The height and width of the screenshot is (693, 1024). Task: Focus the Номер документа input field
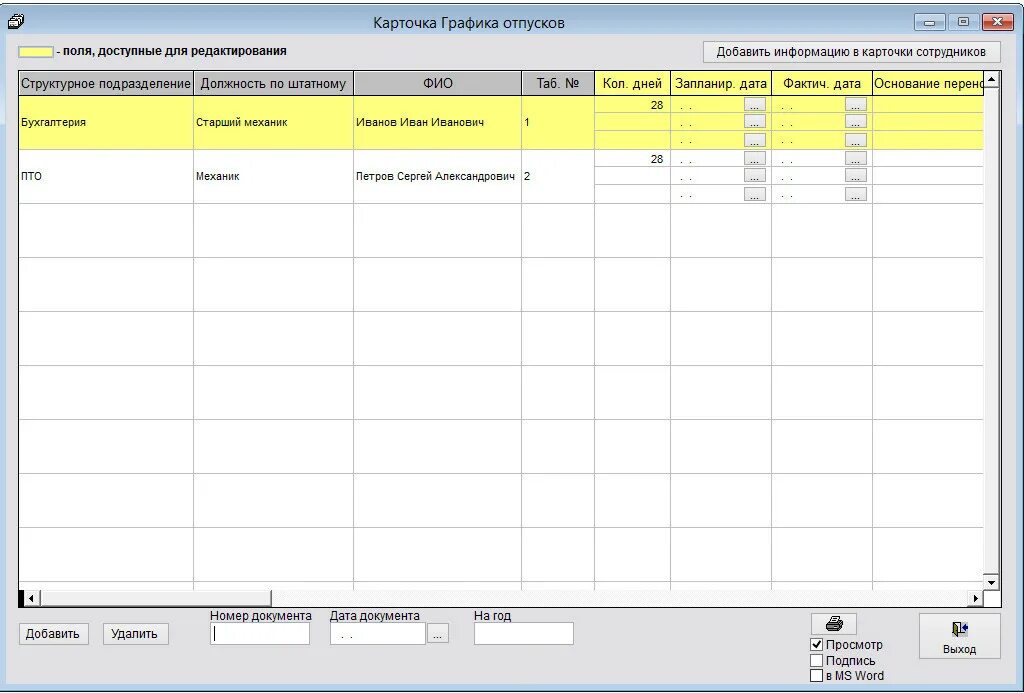pos(260,634)
